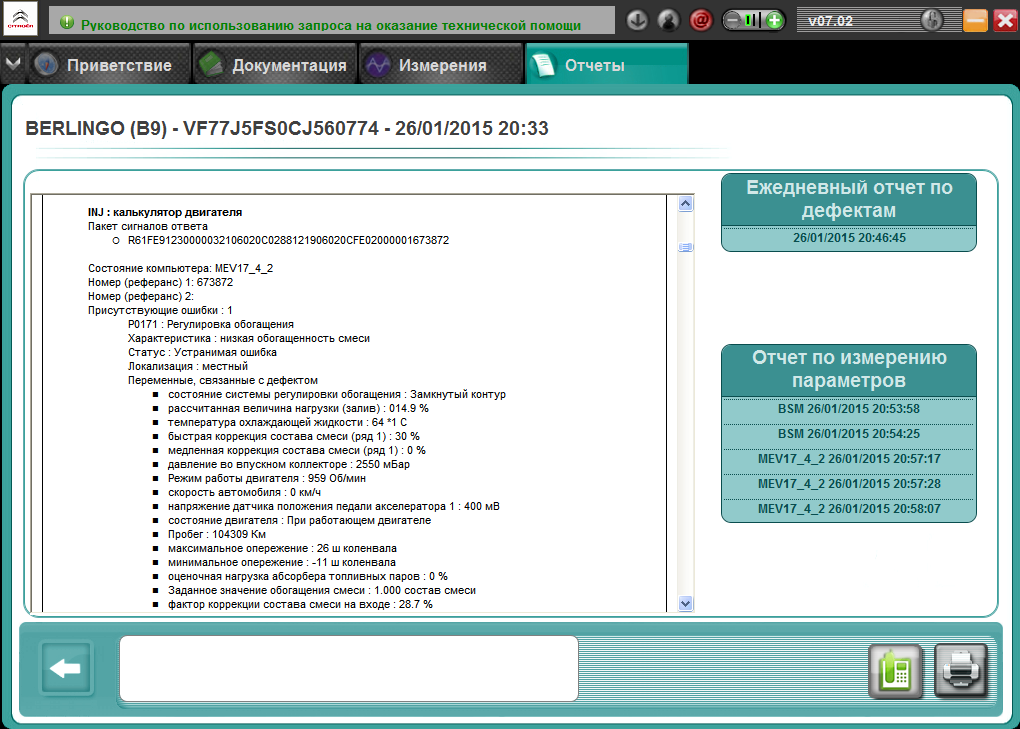The width and height of the screenshot is (1020, 729).
Task: Click the скорость автомобиля : 0 км/ч line
Action: [244, 492]
